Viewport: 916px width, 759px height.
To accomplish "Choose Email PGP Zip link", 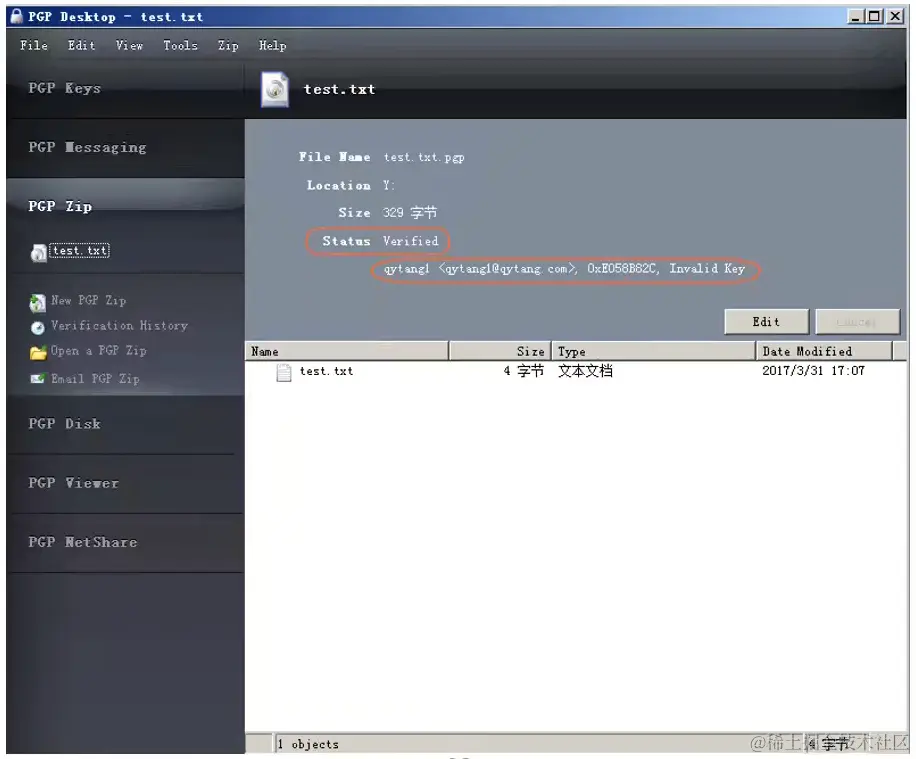I will point(95,379).
